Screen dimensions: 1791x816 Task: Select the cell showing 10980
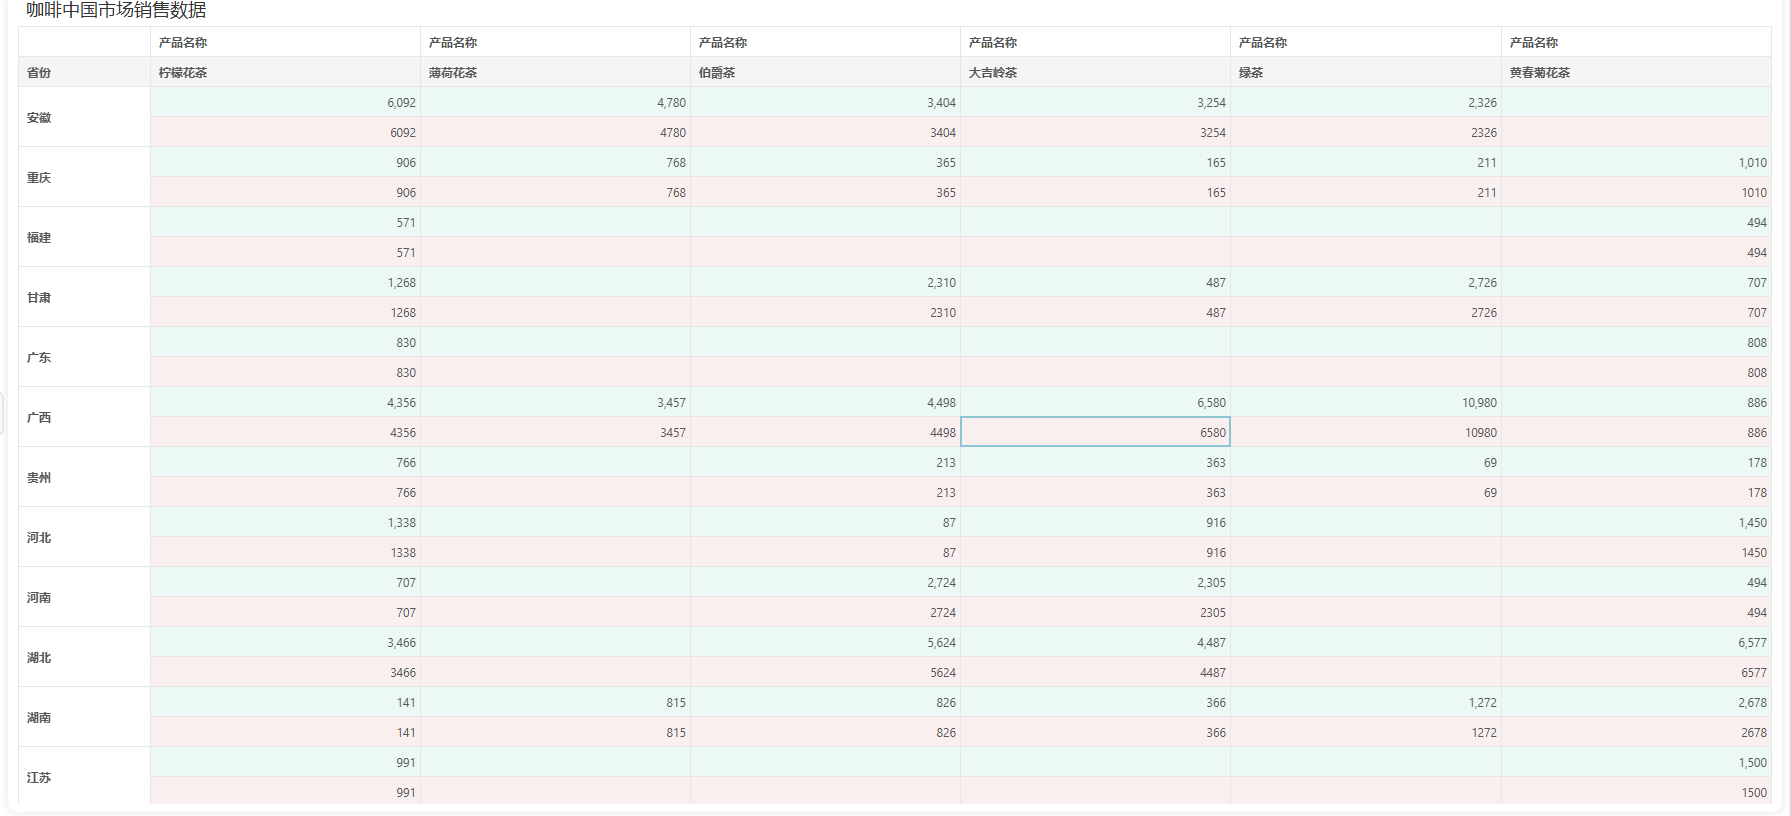click(x=1365, y=432)
